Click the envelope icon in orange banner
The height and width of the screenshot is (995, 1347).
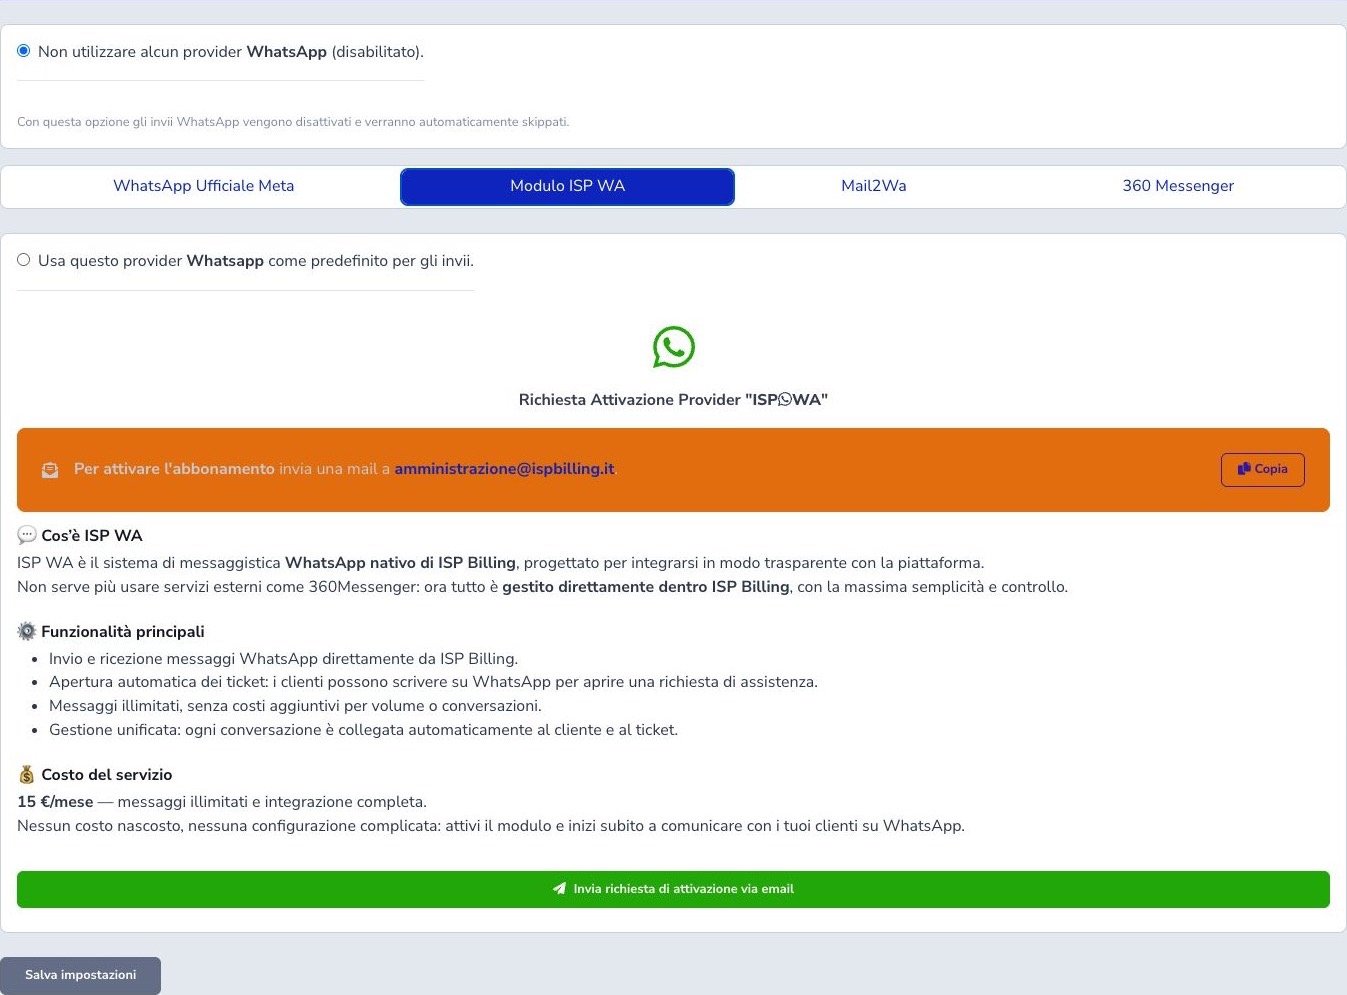tap(50, 470)
